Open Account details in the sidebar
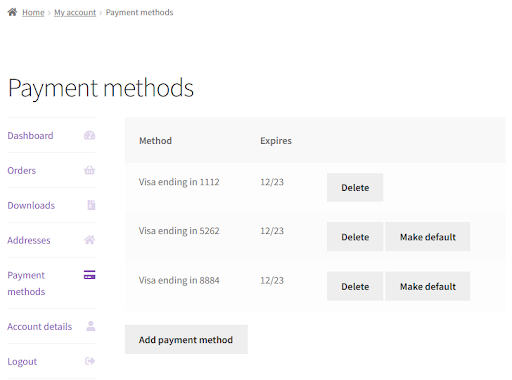Image resolution: width=512 pixels, height=380 pixels. click(x=40, y=327)
